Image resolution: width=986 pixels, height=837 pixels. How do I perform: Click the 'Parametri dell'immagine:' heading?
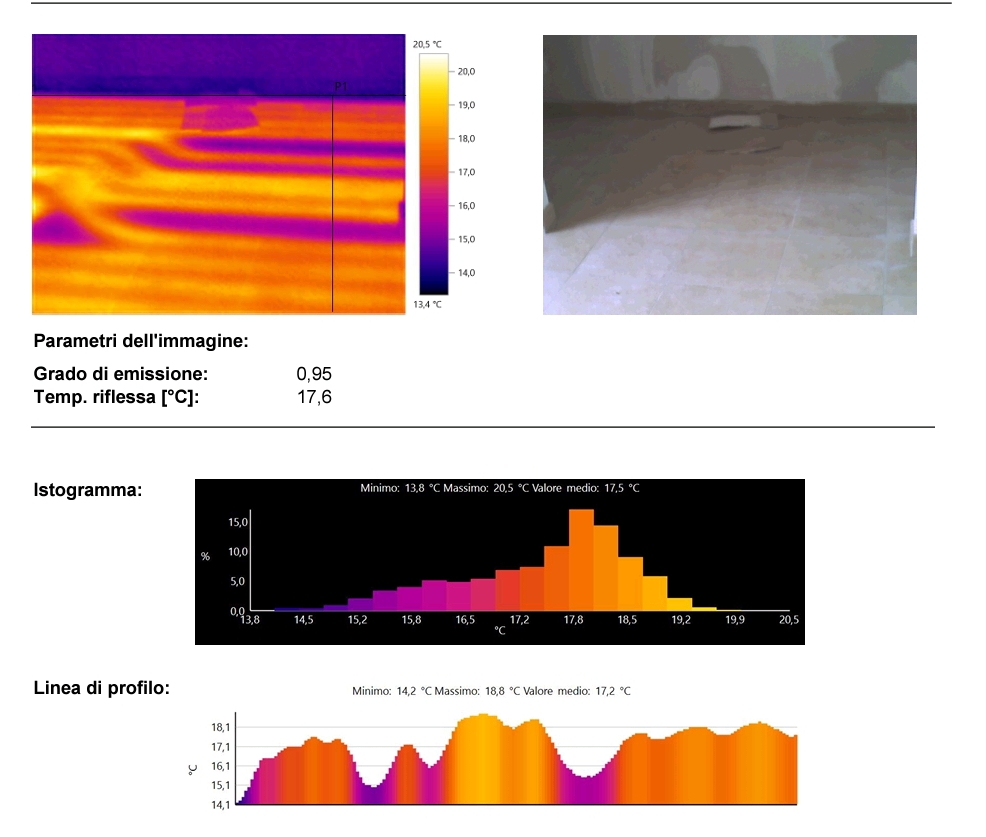[x=141, y=341]
